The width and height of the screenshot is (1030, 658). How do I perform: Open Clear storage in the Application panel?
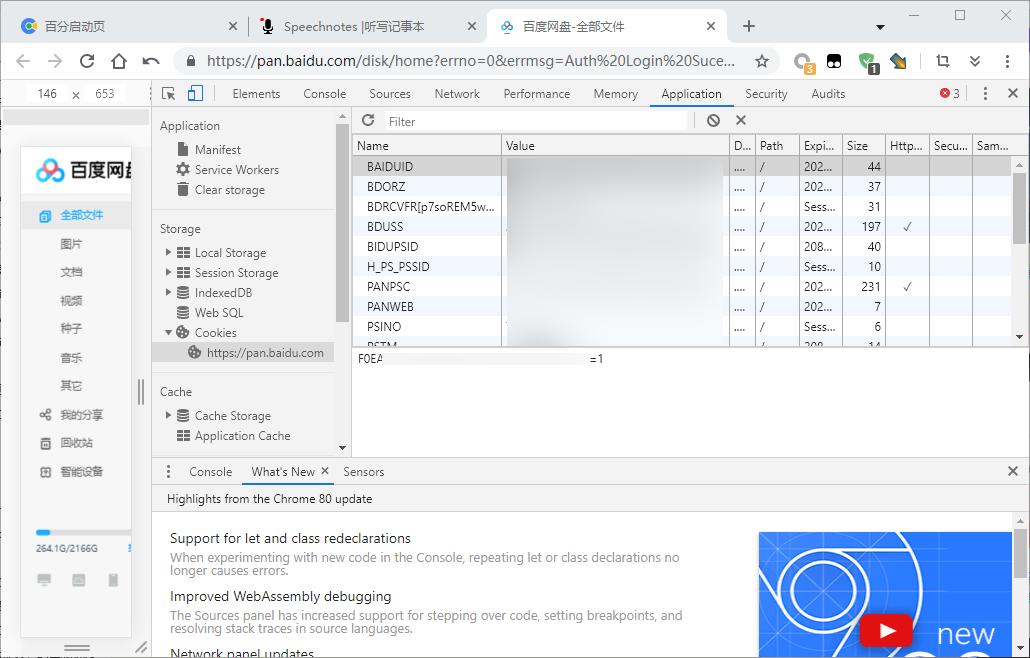[x=229, y=190]
